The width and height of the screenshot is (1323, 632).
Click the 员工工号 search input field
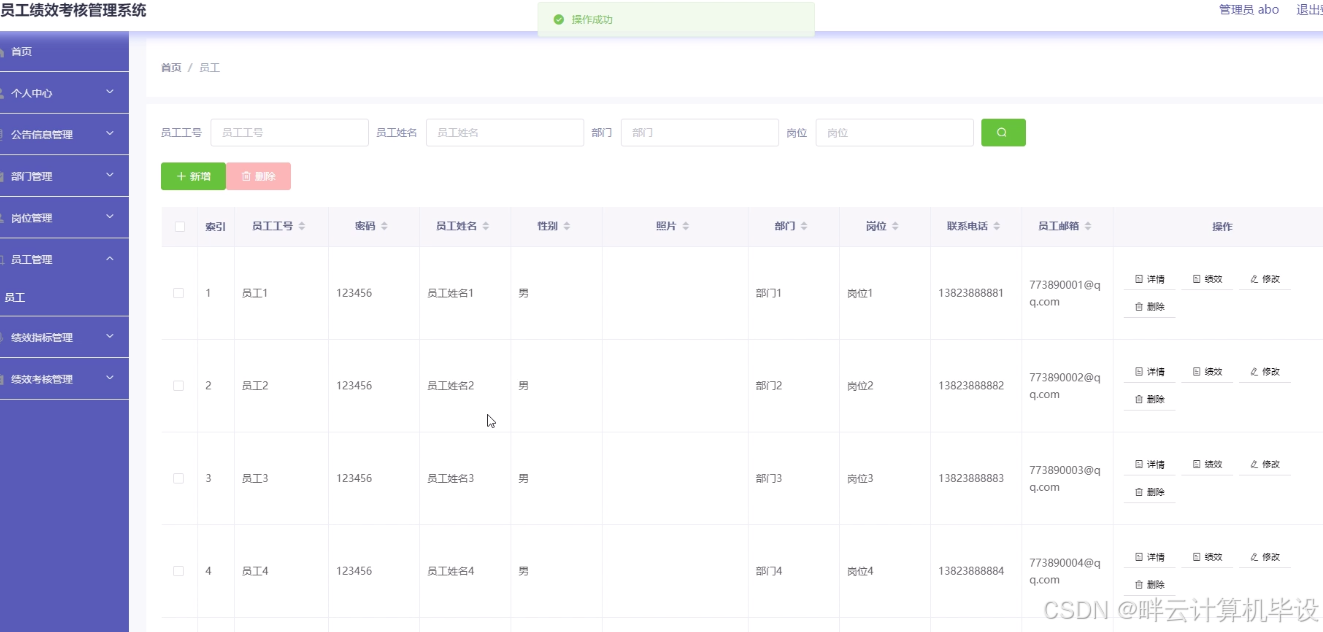(289, 132)
